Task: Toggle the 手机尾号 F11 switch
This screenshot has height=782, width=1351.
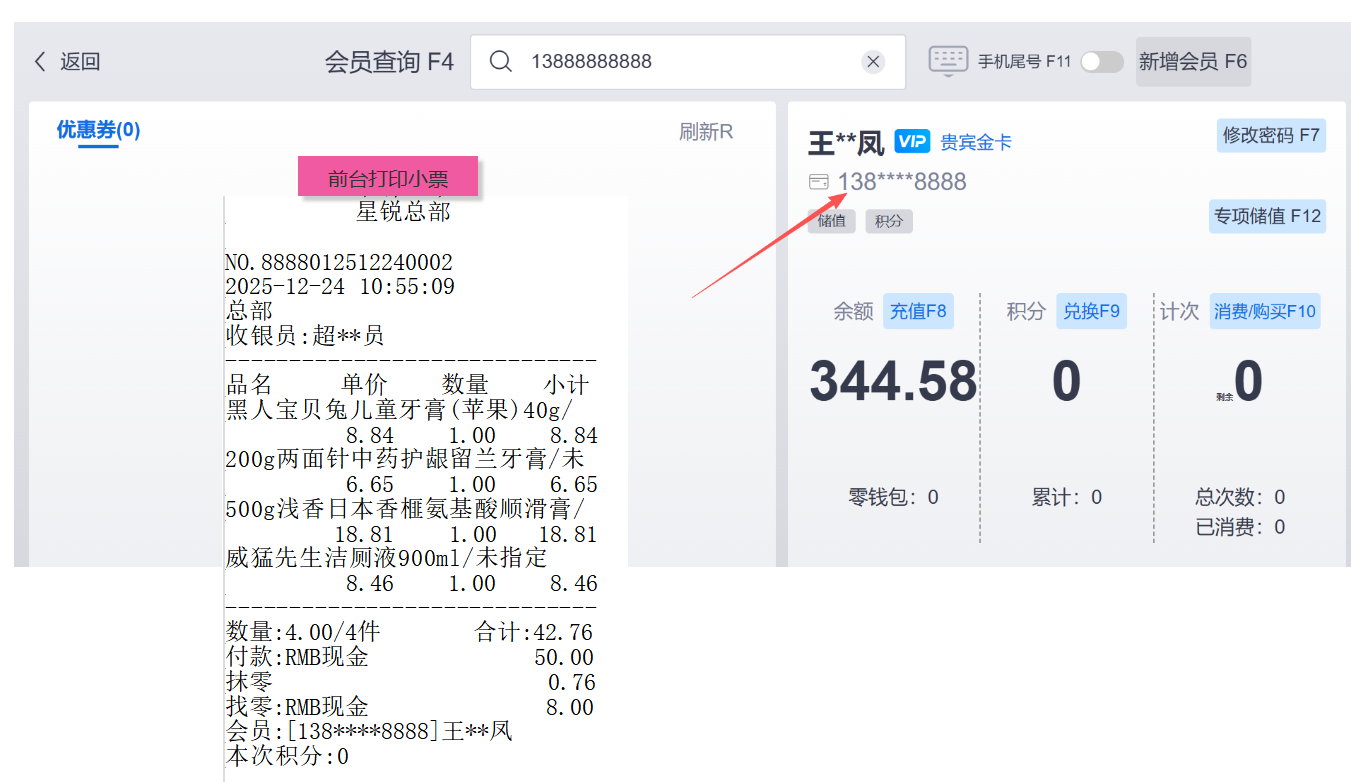Action: click(1101, 62)
